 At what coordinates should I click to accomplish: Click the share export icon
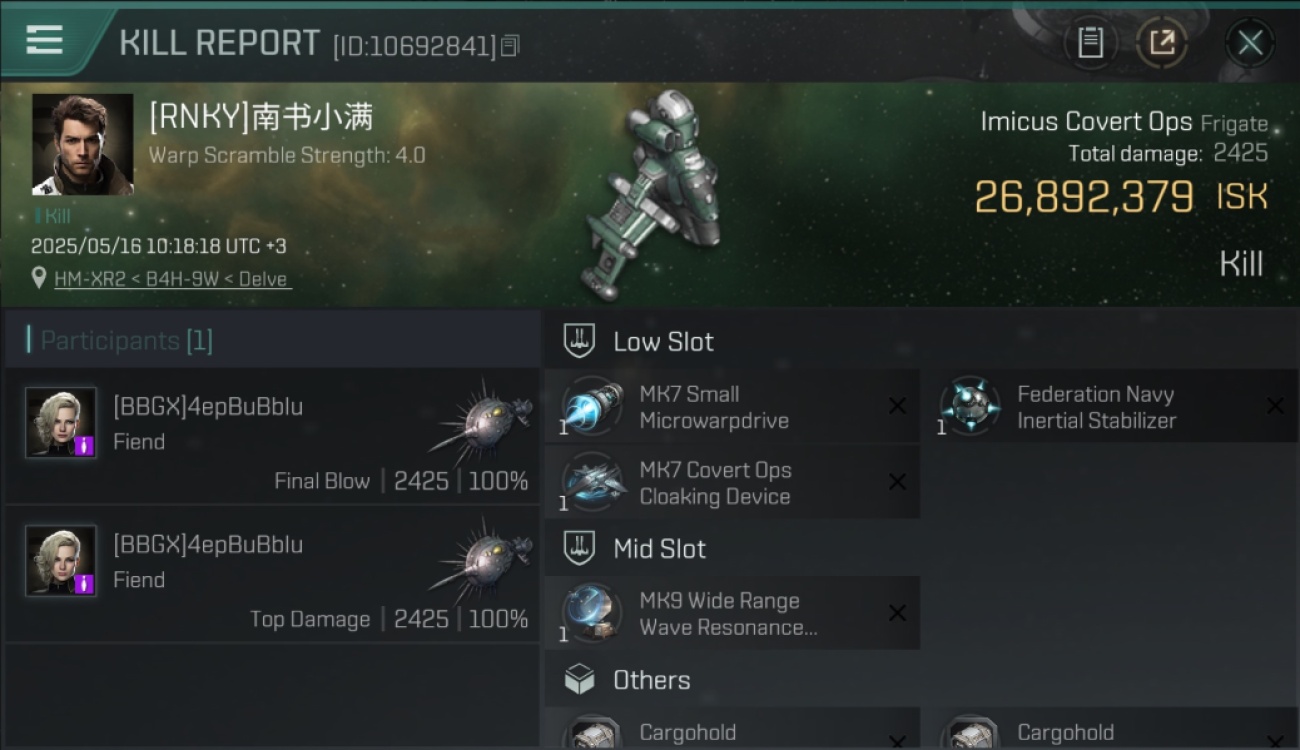1161,43
